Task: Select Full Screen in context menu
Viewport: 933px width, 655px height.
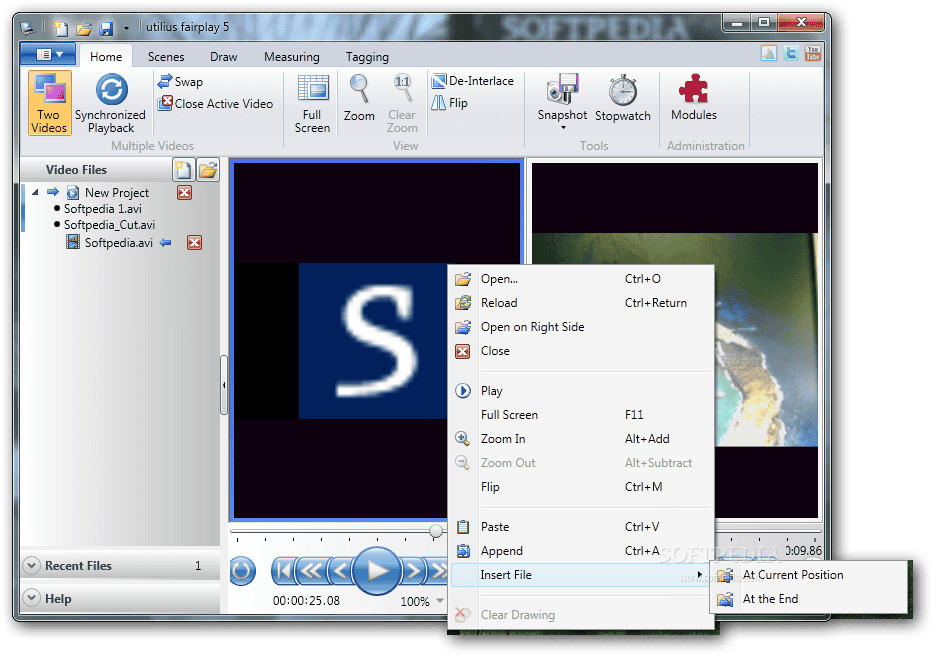Action: [581, 415]
